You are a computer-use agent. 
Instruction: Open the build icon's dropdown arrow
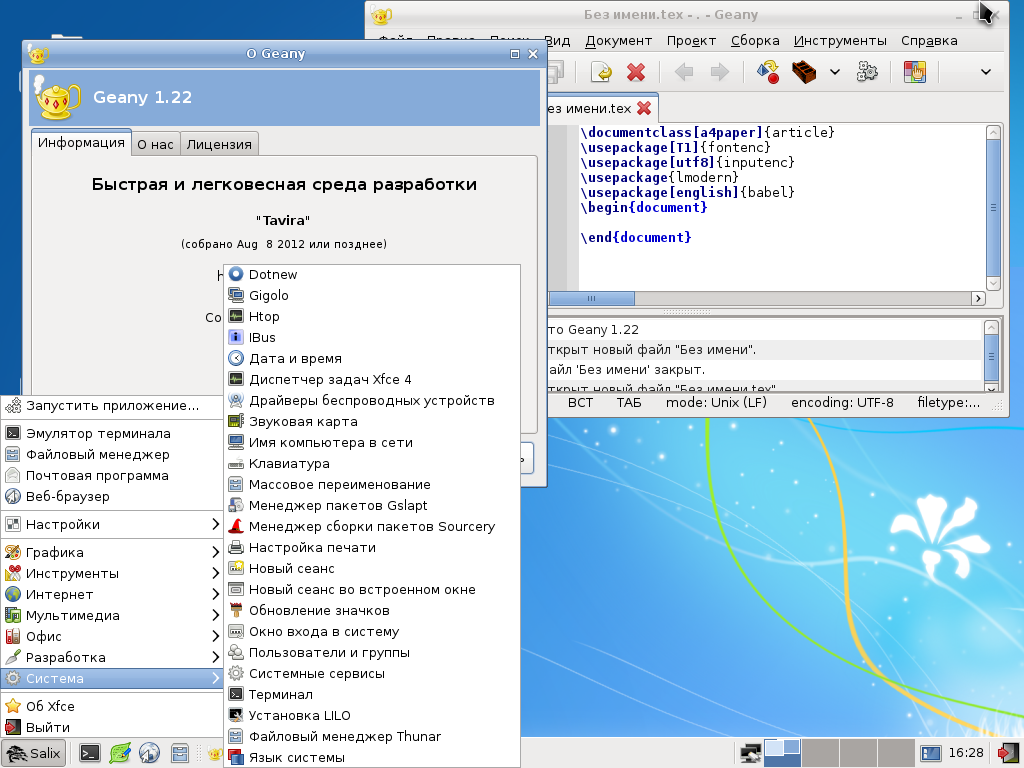(835, 72)
